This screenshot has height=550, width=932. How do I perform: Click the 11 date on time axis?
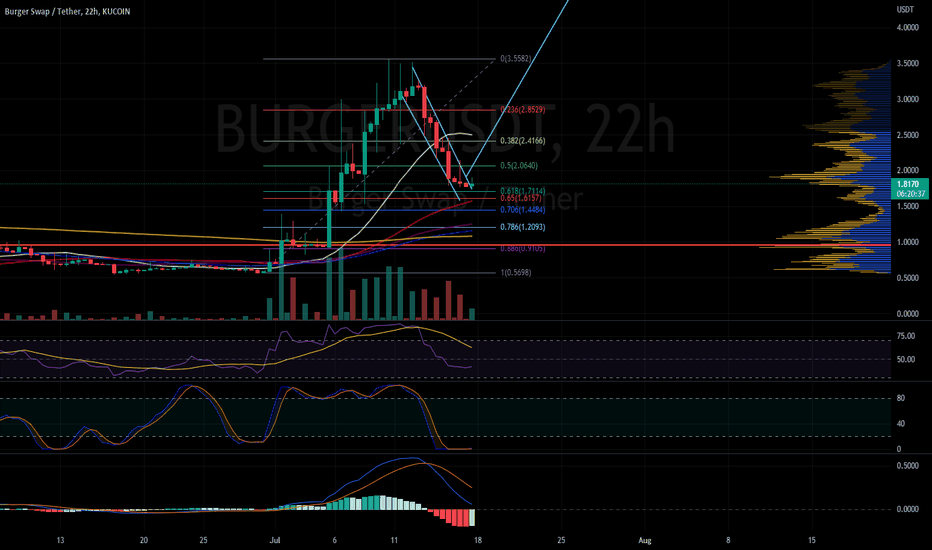(x=394, y=540)
